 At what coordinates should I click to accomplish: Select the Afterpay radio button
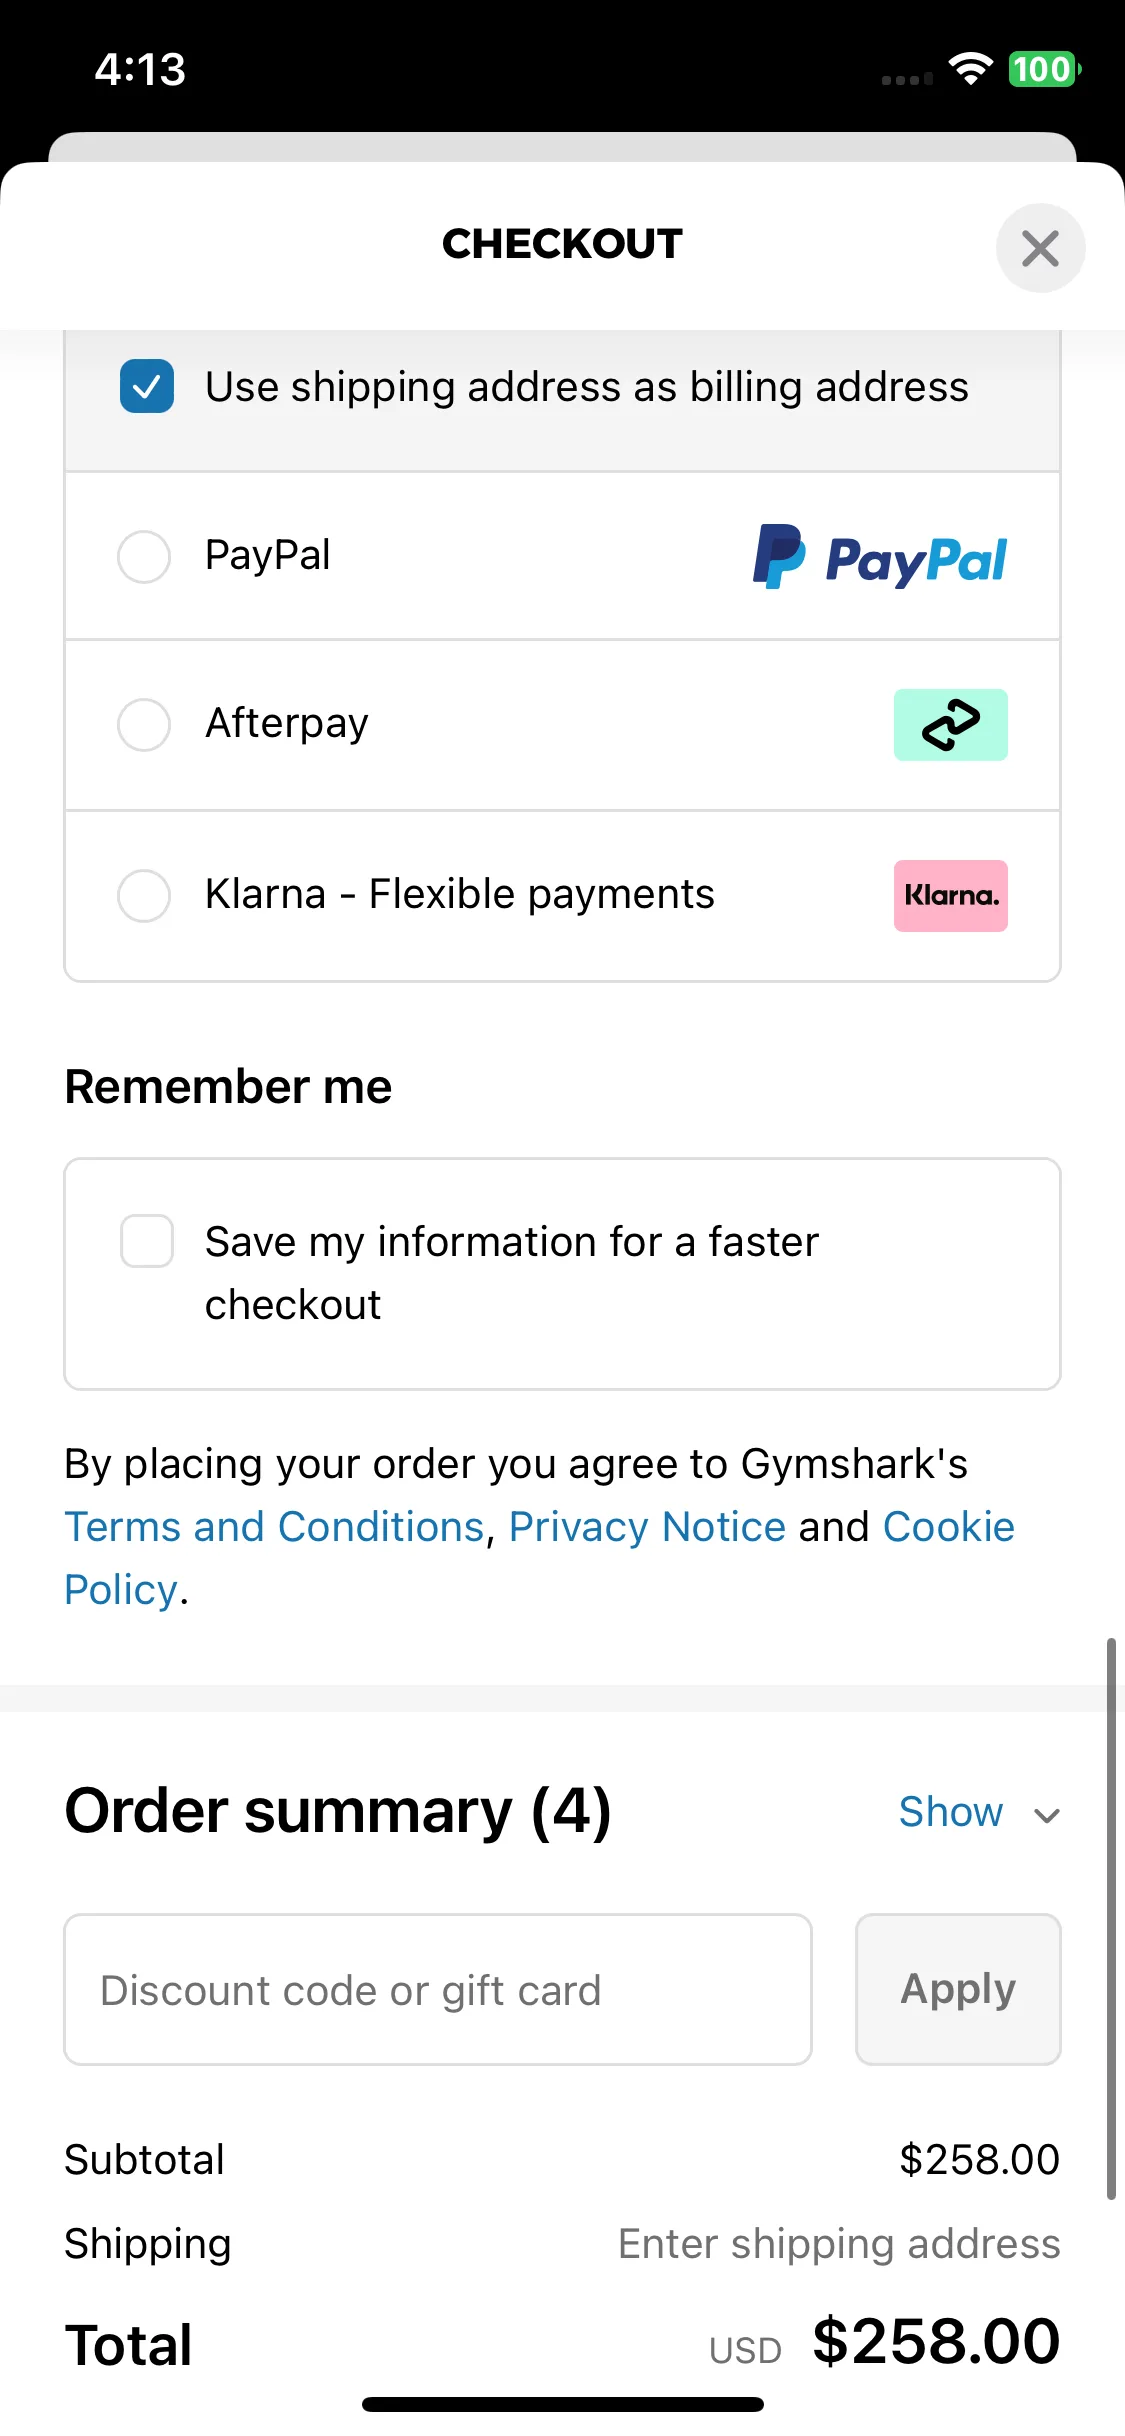144,724
